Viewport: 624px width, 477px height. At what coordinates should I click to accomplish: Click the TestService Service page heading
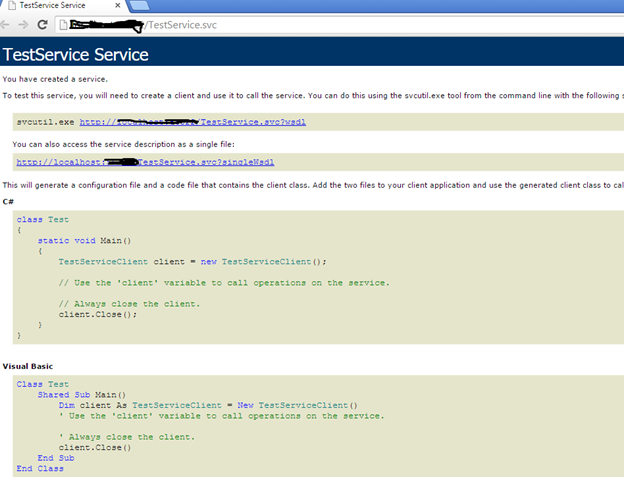[x=76, y=55]
